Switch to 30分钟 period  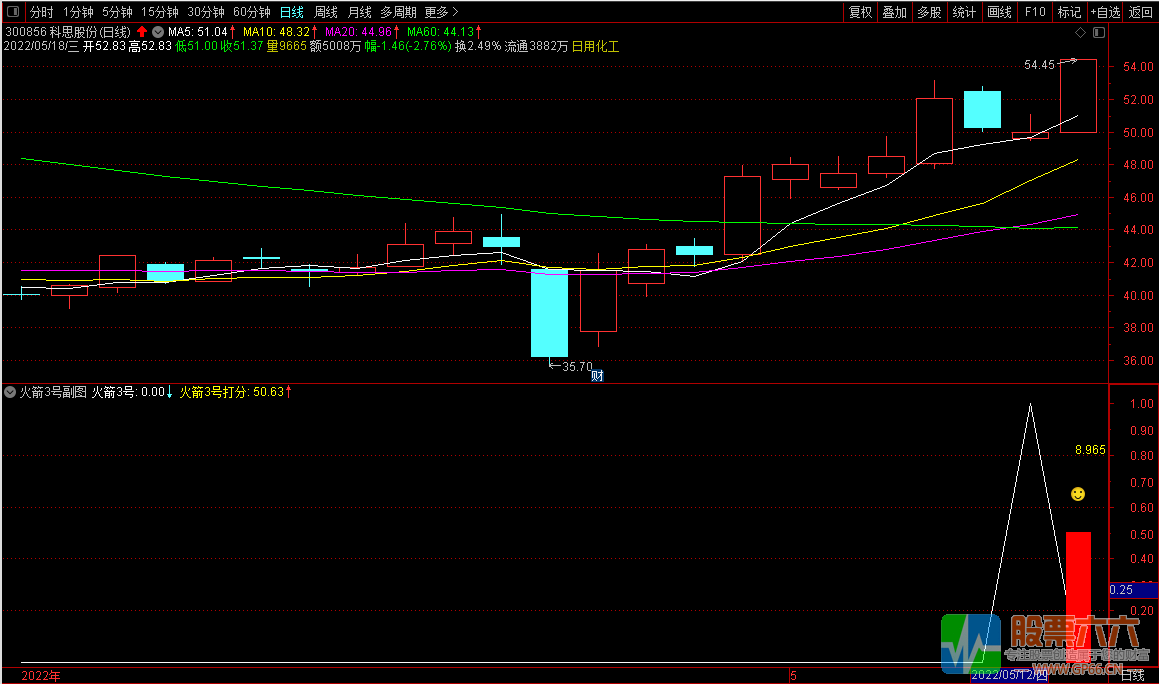point(205,12)
